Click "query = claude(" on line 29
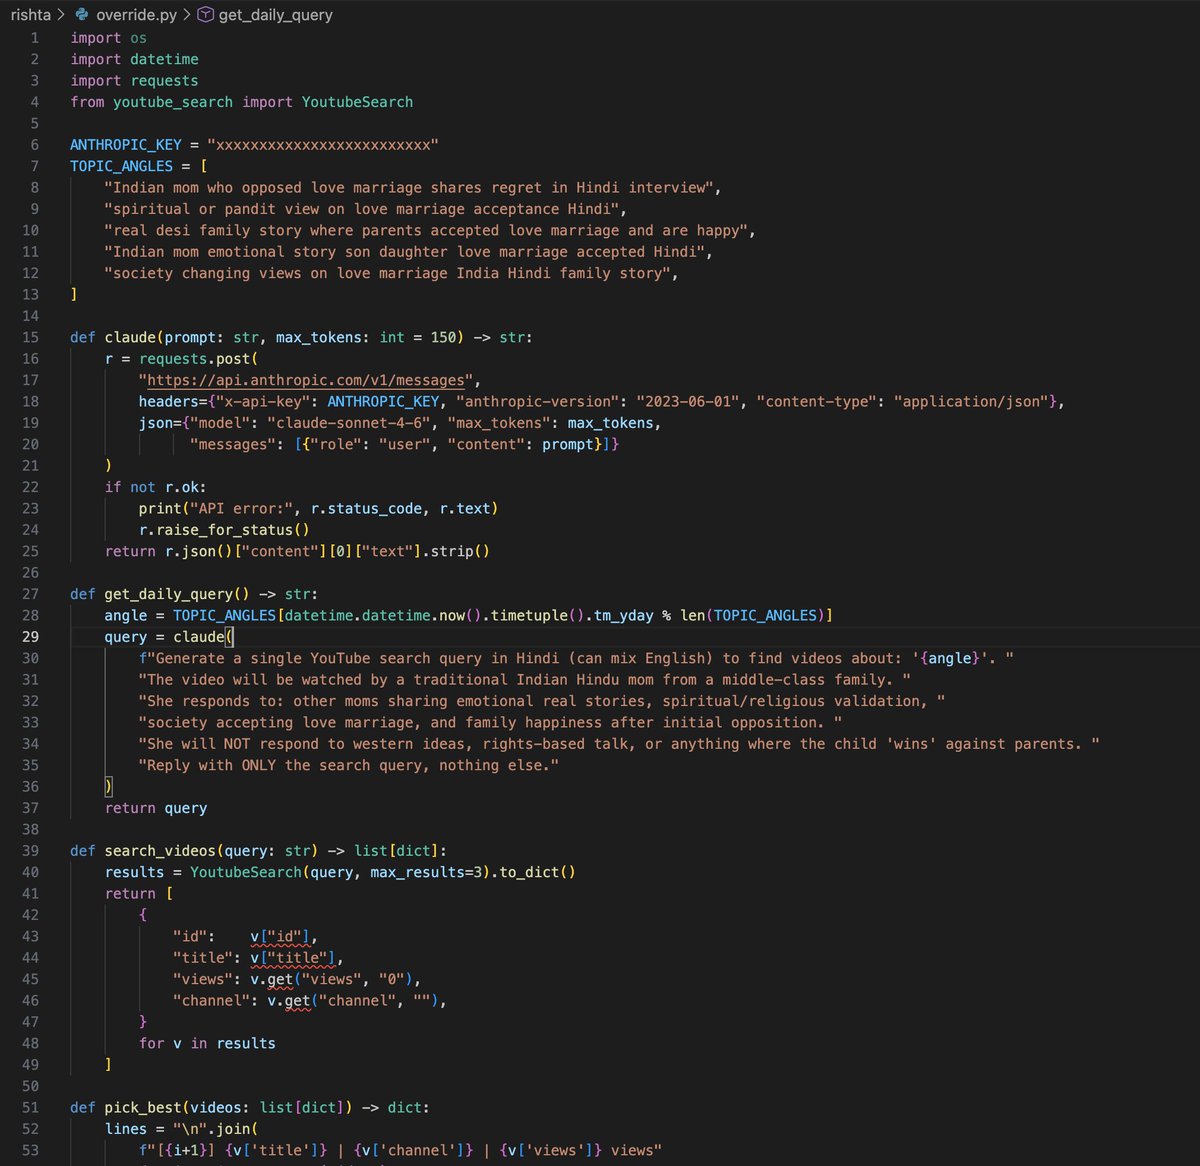 [169, 637]
